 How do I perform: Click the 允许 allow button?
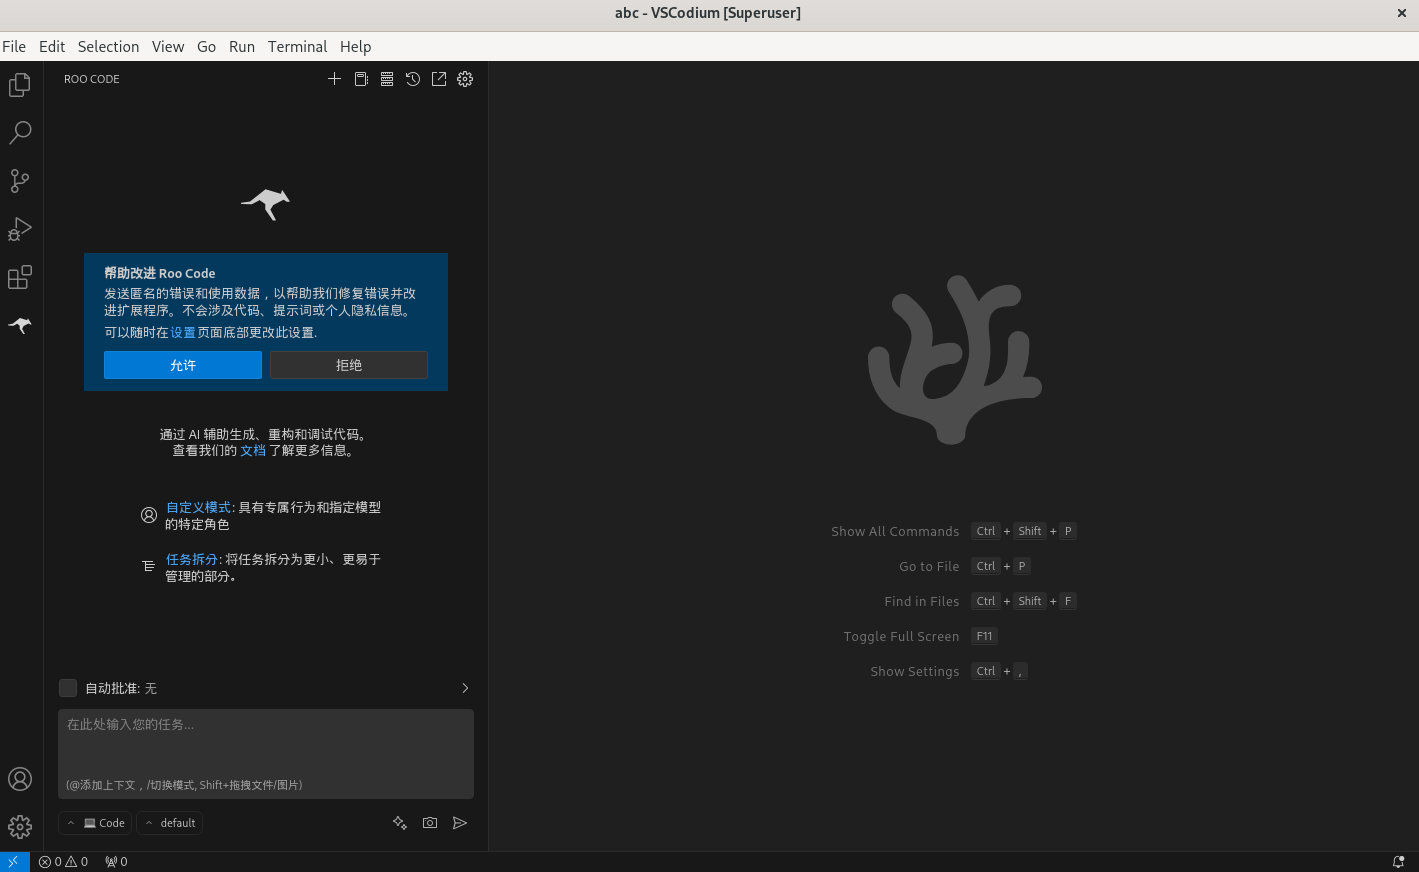183,365
